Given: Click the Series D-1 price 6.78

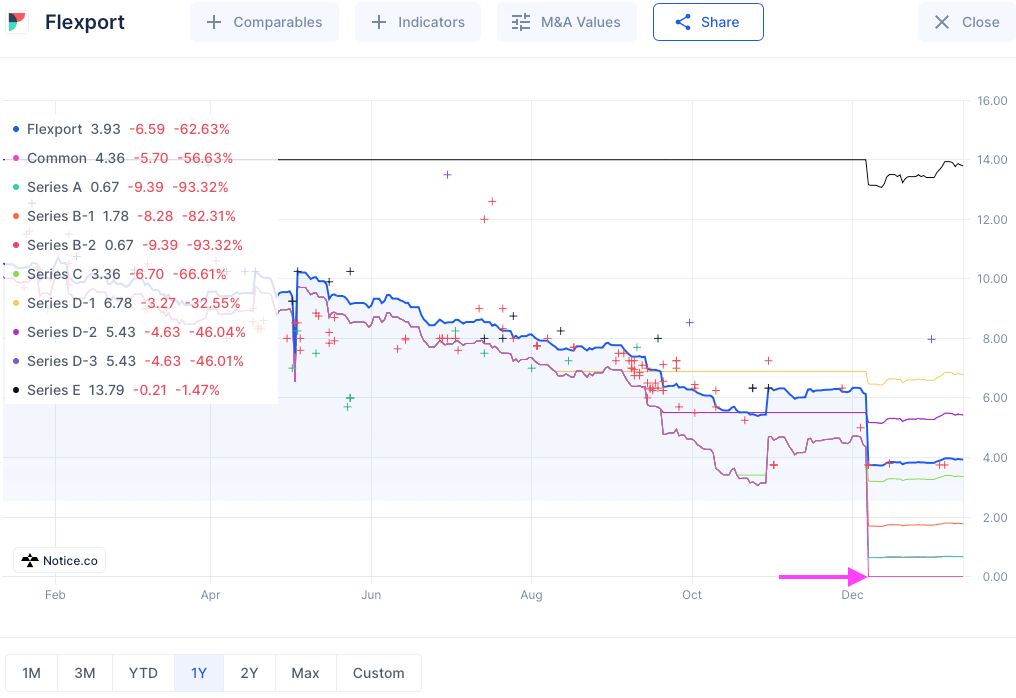Looking at the screenshot, I should pos(118,303).
